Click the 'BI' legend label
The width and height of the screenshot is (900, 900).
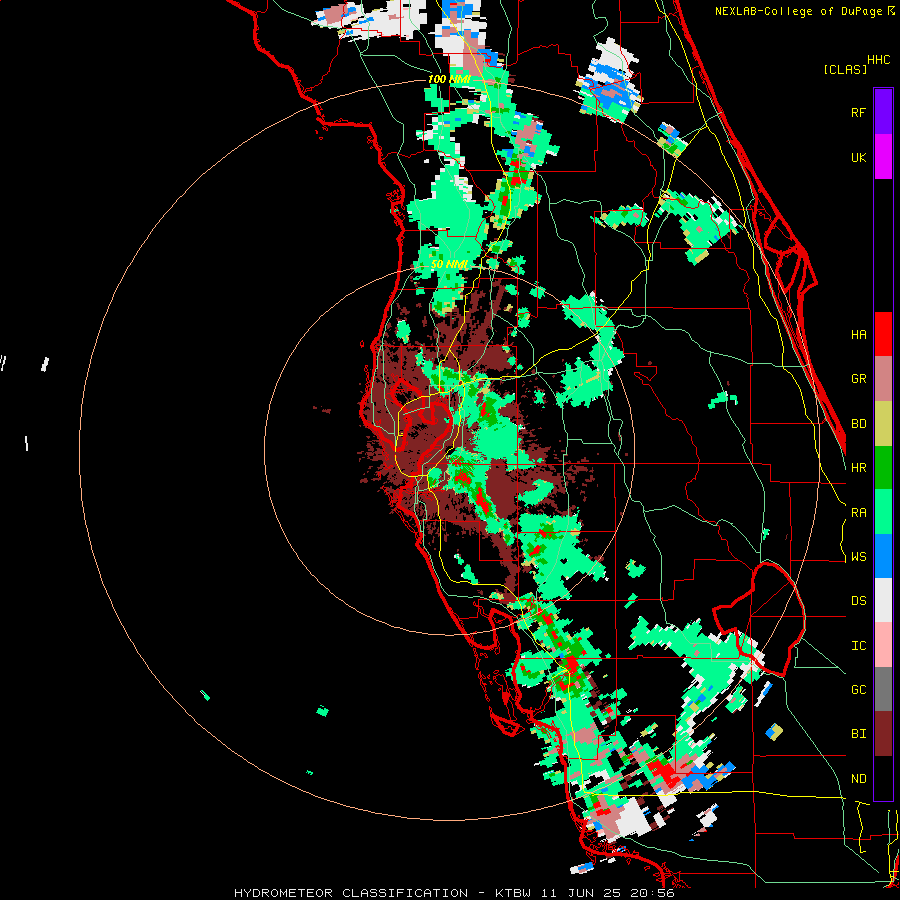click(x=858, y=734)
